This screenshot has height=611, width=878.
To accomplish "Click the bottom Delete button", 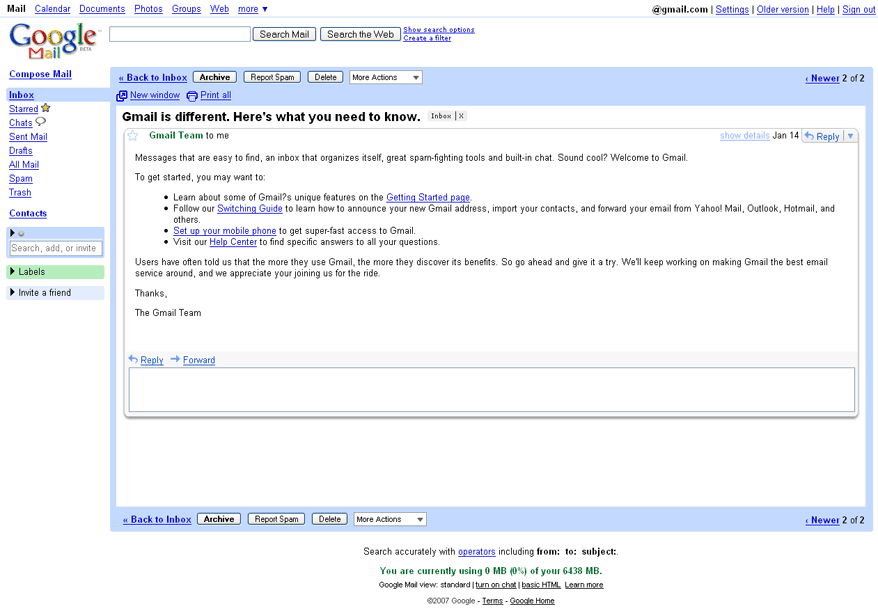I will tap(330, 519).
